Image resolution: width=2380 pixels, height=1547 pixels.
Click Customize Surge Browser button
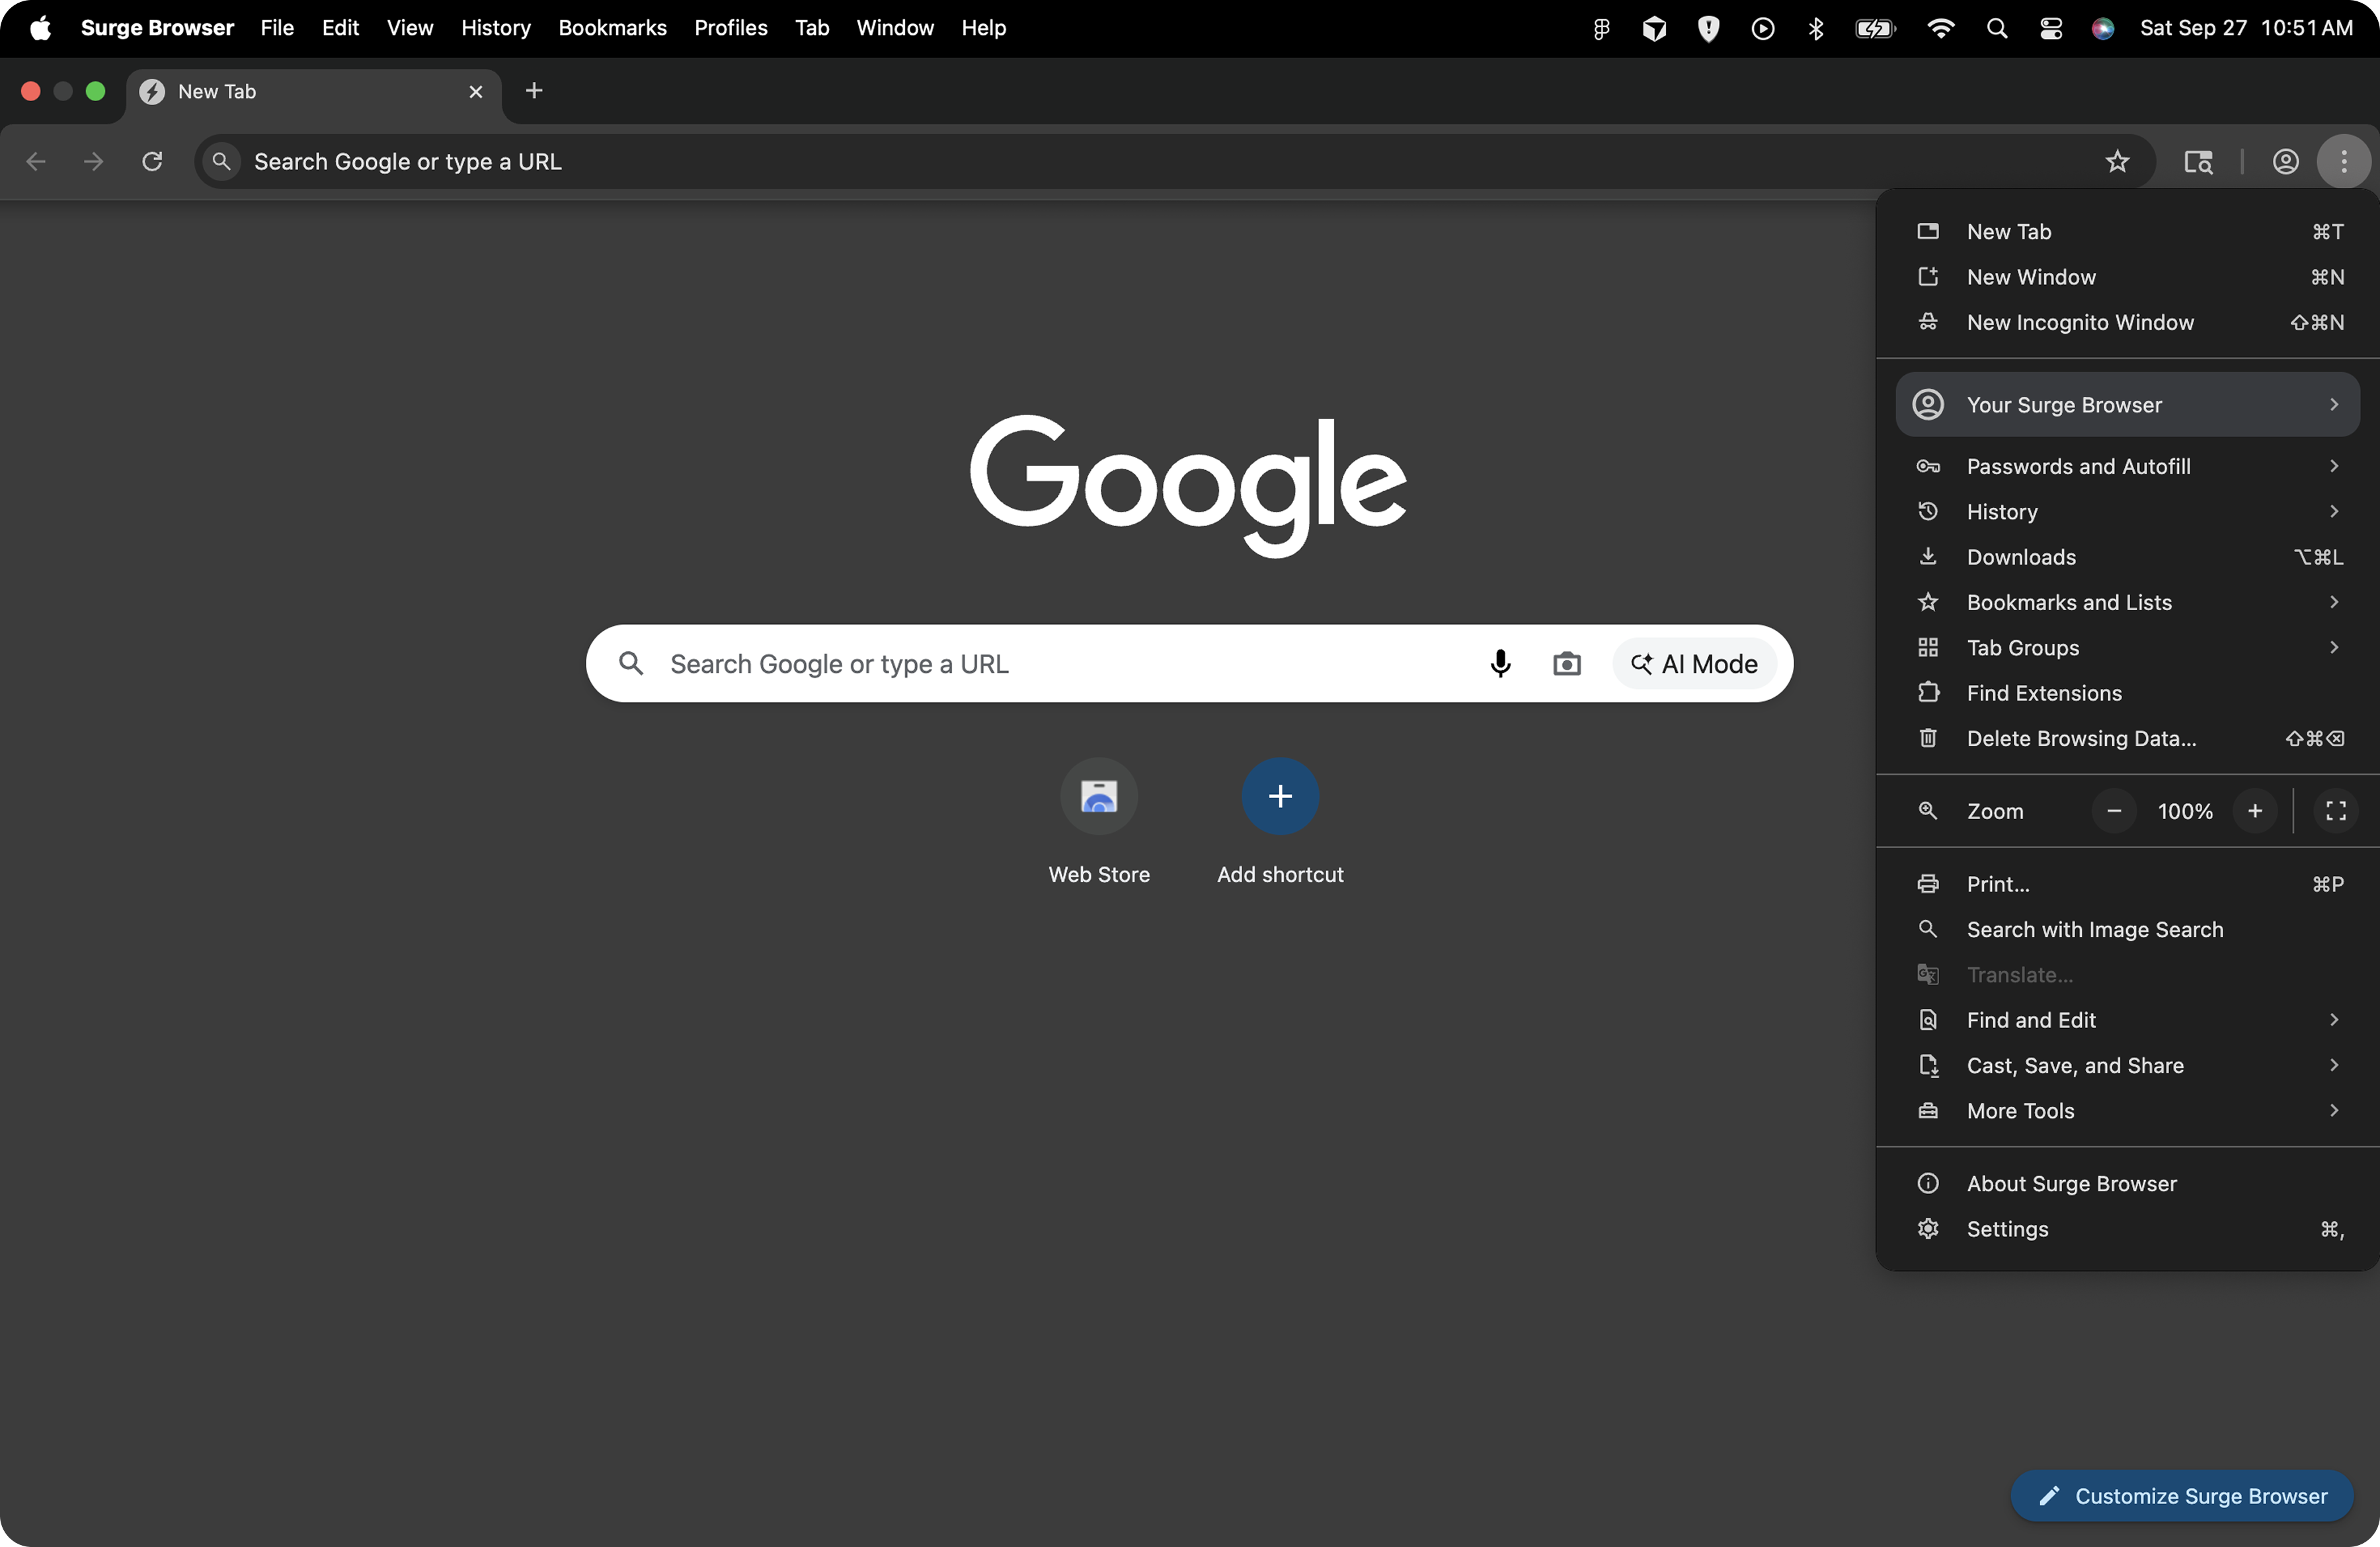coord(2182,1495)
